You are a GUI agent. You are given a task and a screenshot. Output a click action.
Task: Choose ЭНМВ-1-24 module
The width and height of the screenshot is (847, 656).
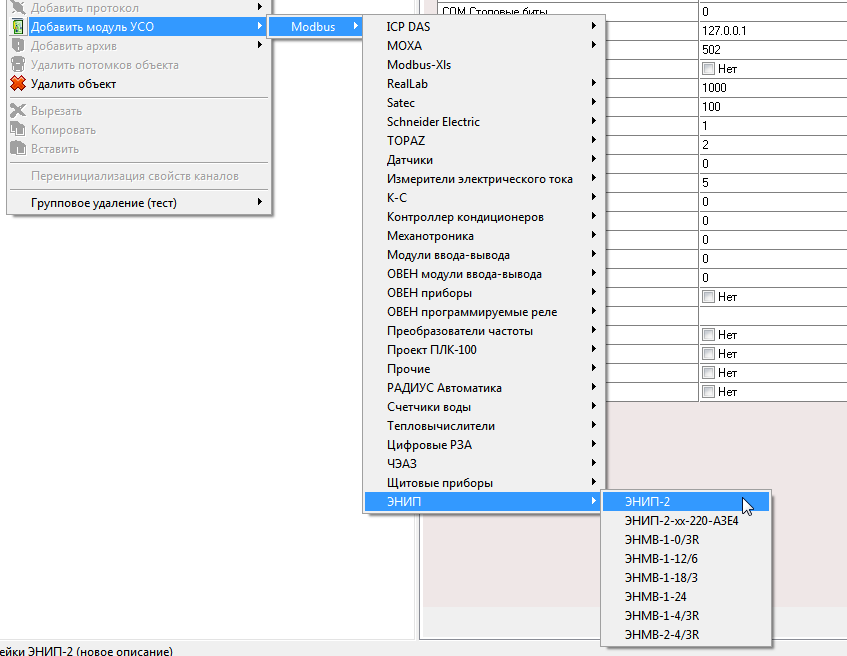tap(686, 597)
